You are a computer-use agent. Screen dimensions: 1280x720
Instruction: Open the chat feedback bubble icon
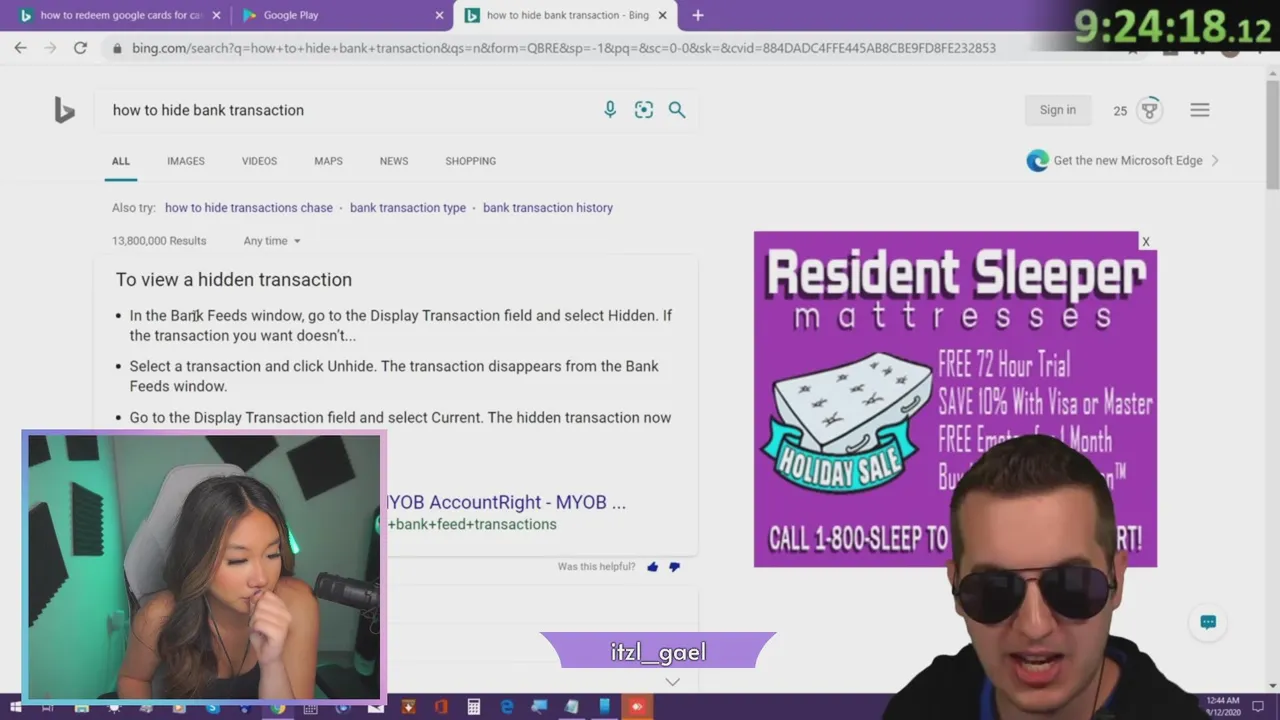(1208, 622)
